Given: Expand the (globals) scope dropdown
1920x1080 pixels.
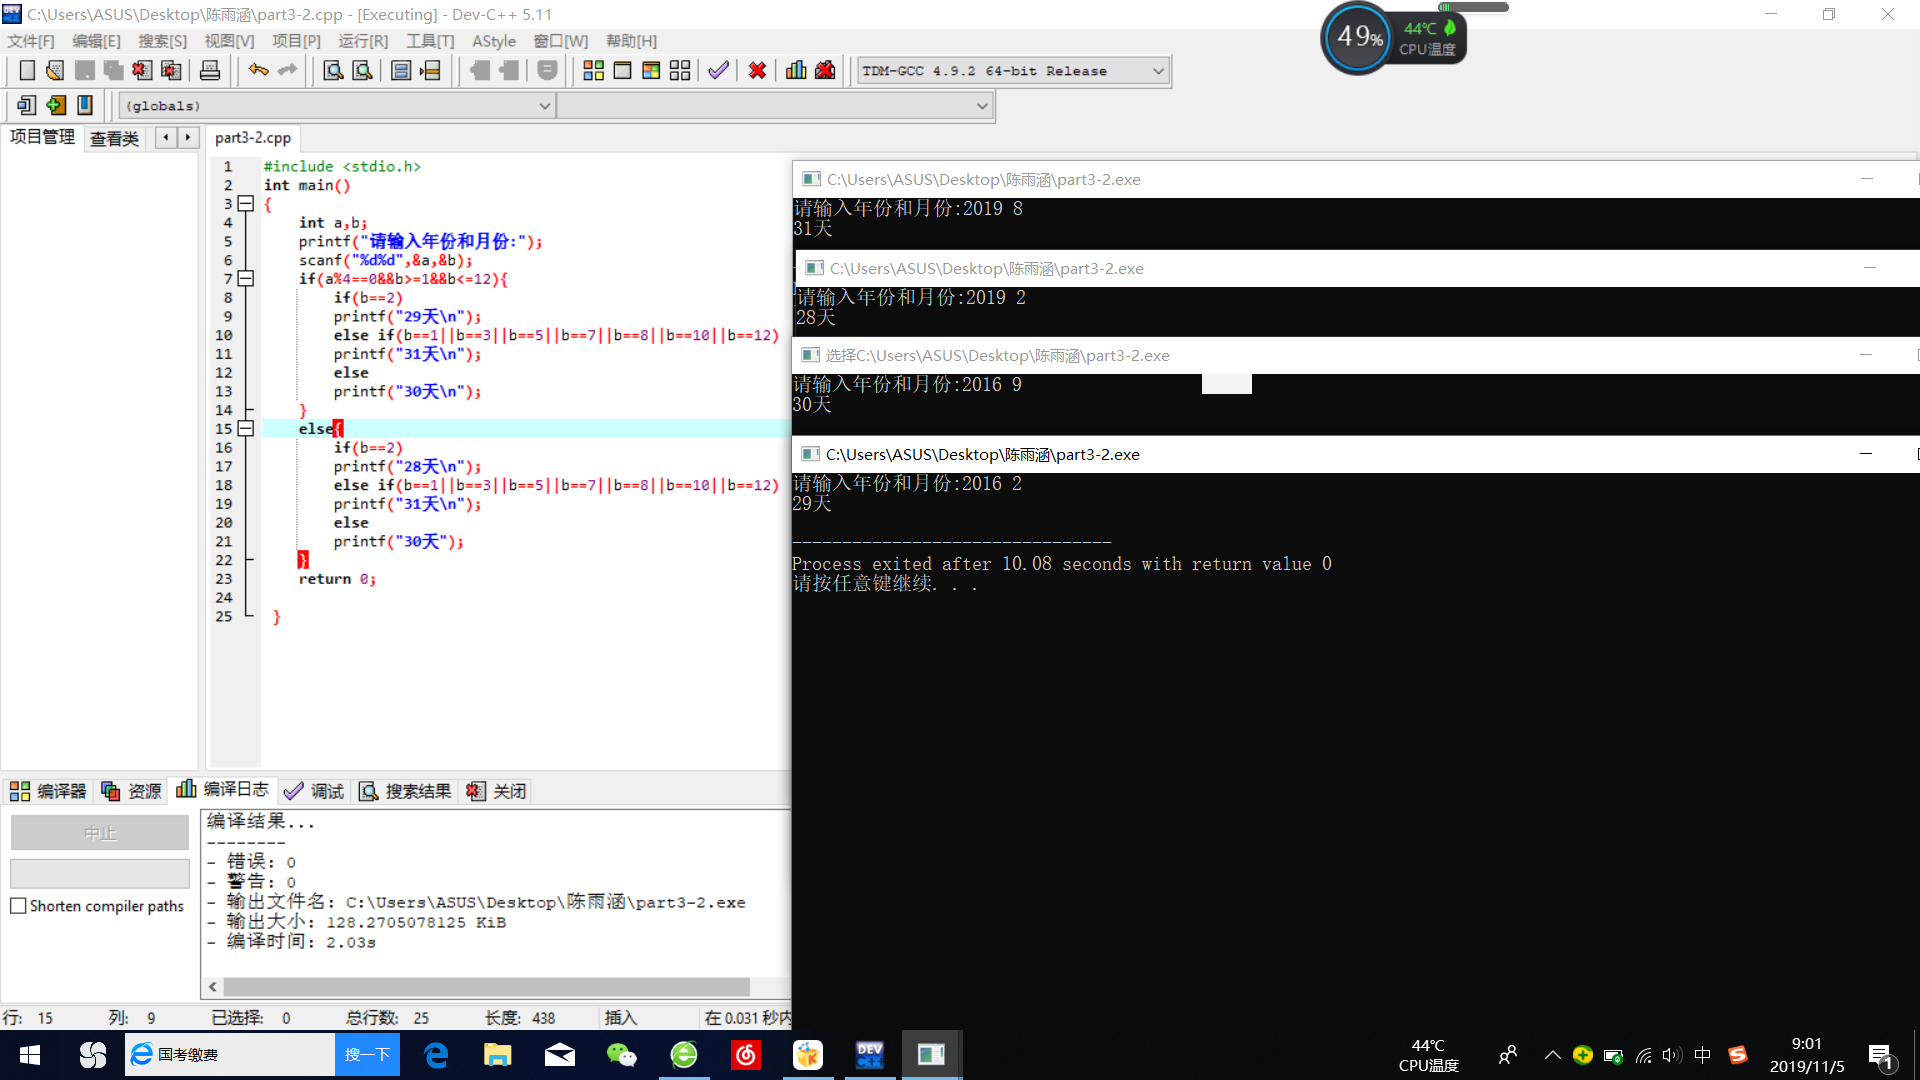Looking at the screenshot, I should (544, 106).
